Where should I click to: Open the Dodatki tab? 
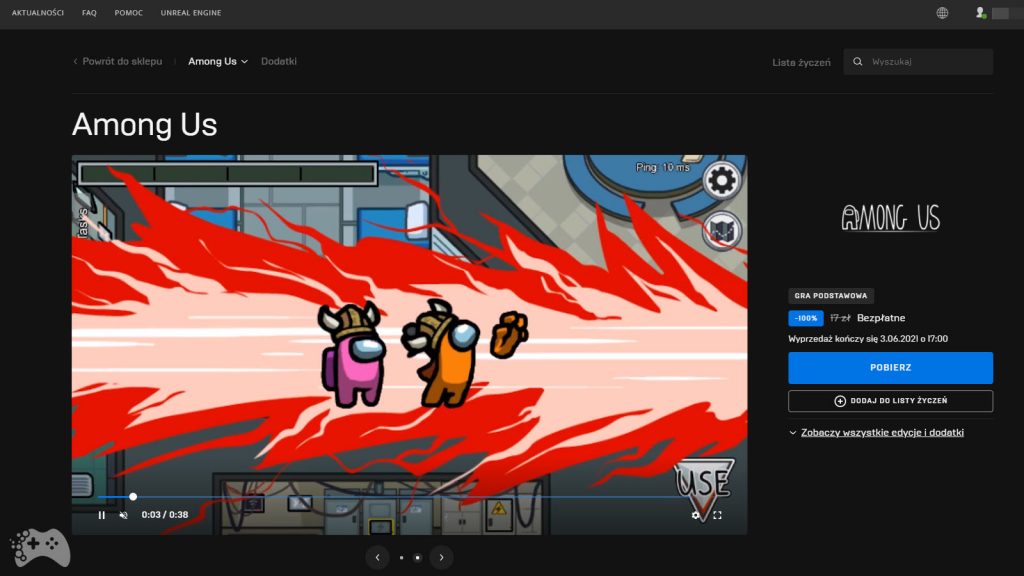click(x=279, y=61)
